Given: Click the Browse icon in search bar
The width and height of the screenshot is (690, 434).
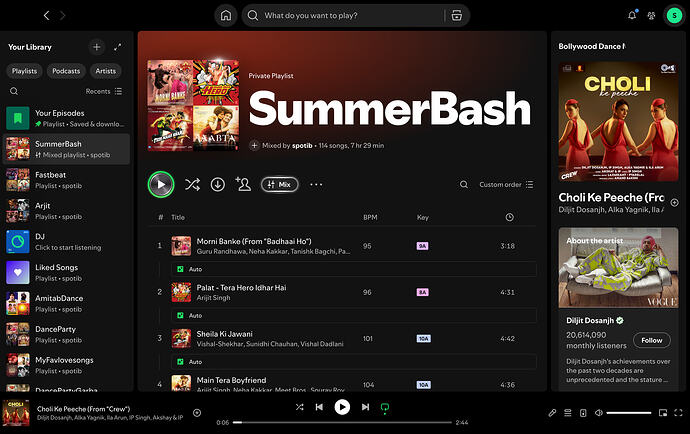Looking at the screenshot, I should 457,15.
